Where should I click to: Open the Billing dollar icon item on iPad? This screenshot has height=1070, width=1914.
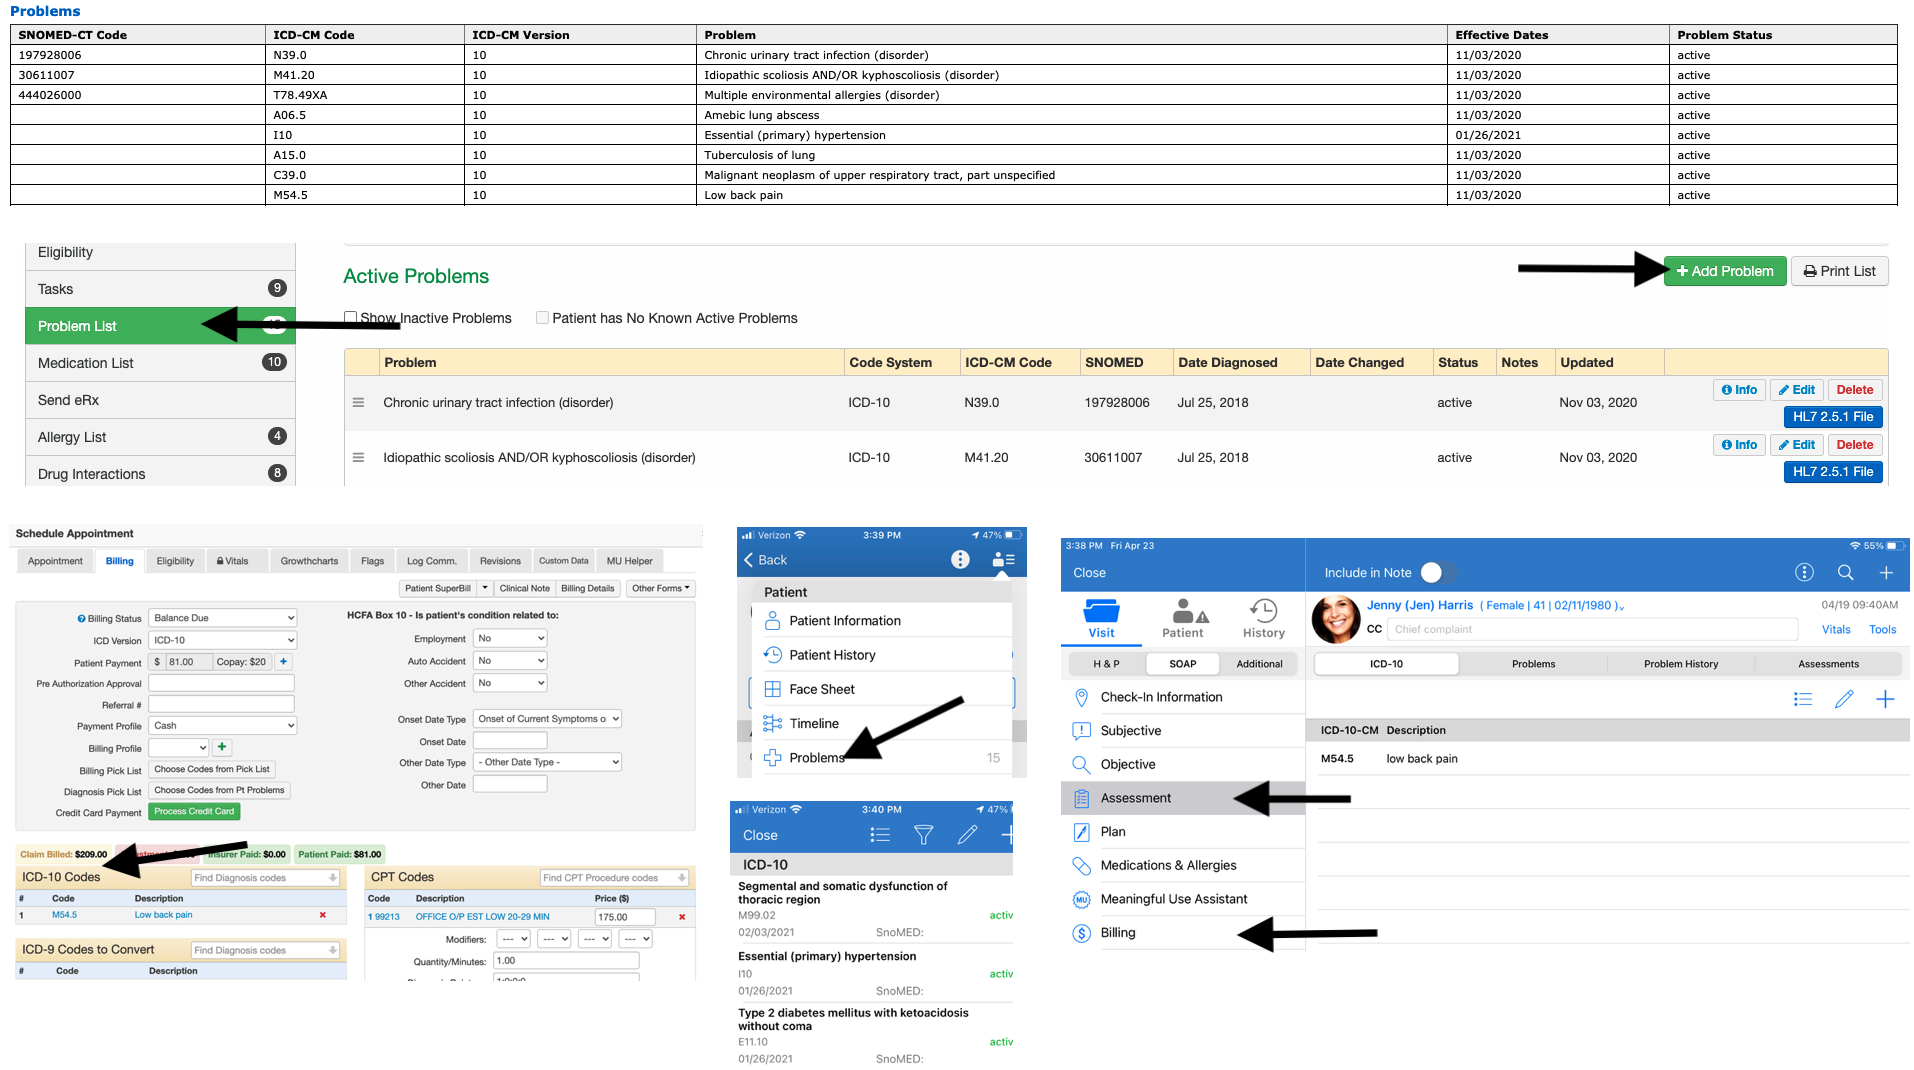pos(1183,933)
